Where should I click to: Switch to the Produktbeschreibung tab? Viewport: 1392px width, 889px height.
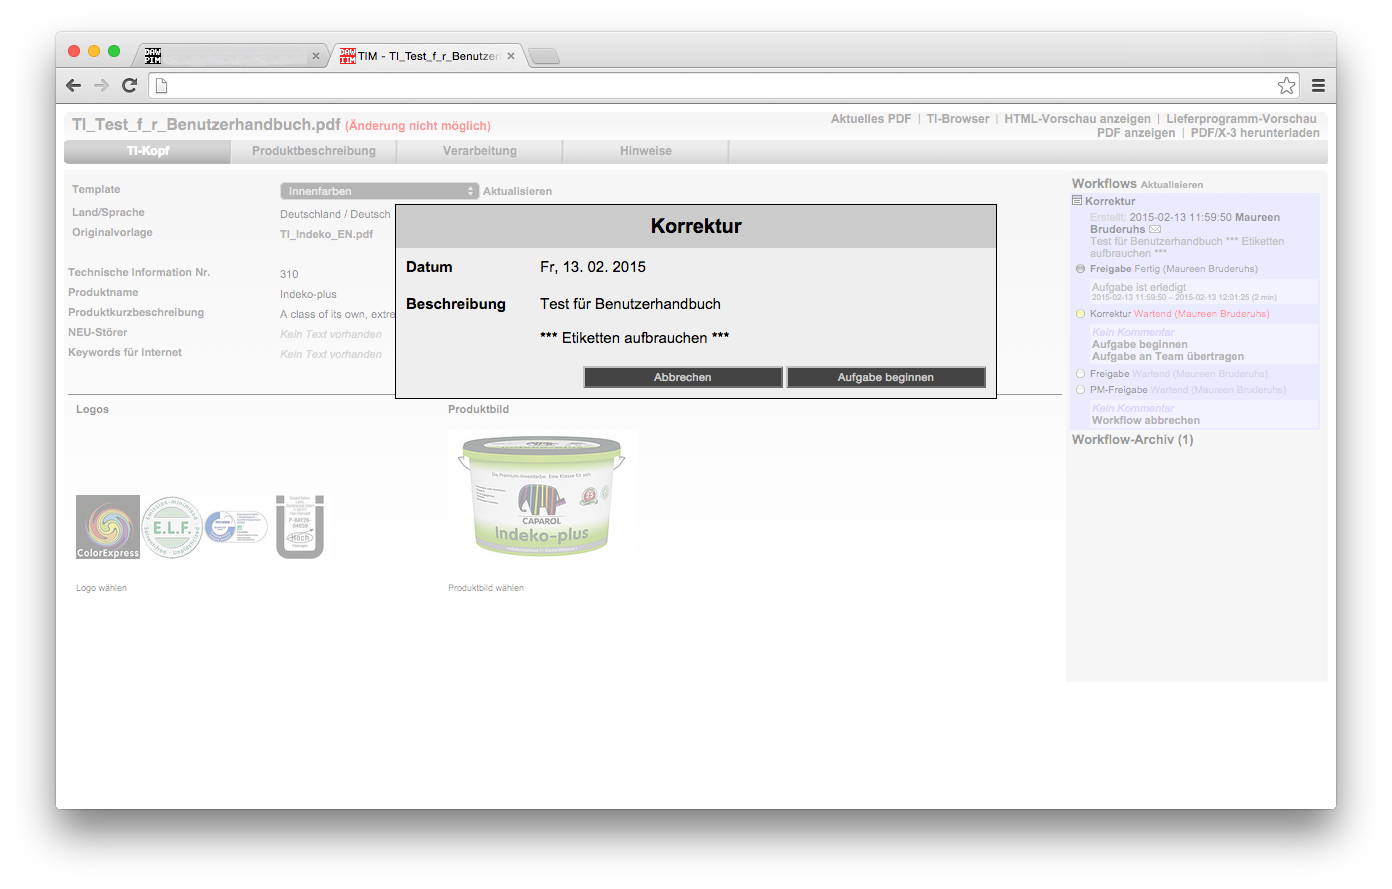[x=314, y=151]
